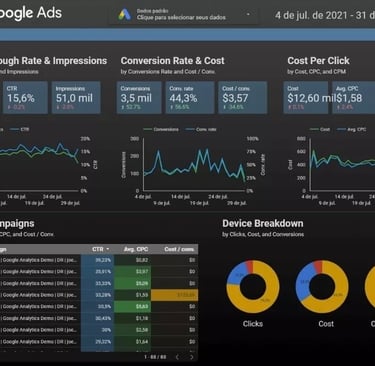
Task: Click the $1,64 Avg. CPC cell
Action: click(x=133, y=342)
